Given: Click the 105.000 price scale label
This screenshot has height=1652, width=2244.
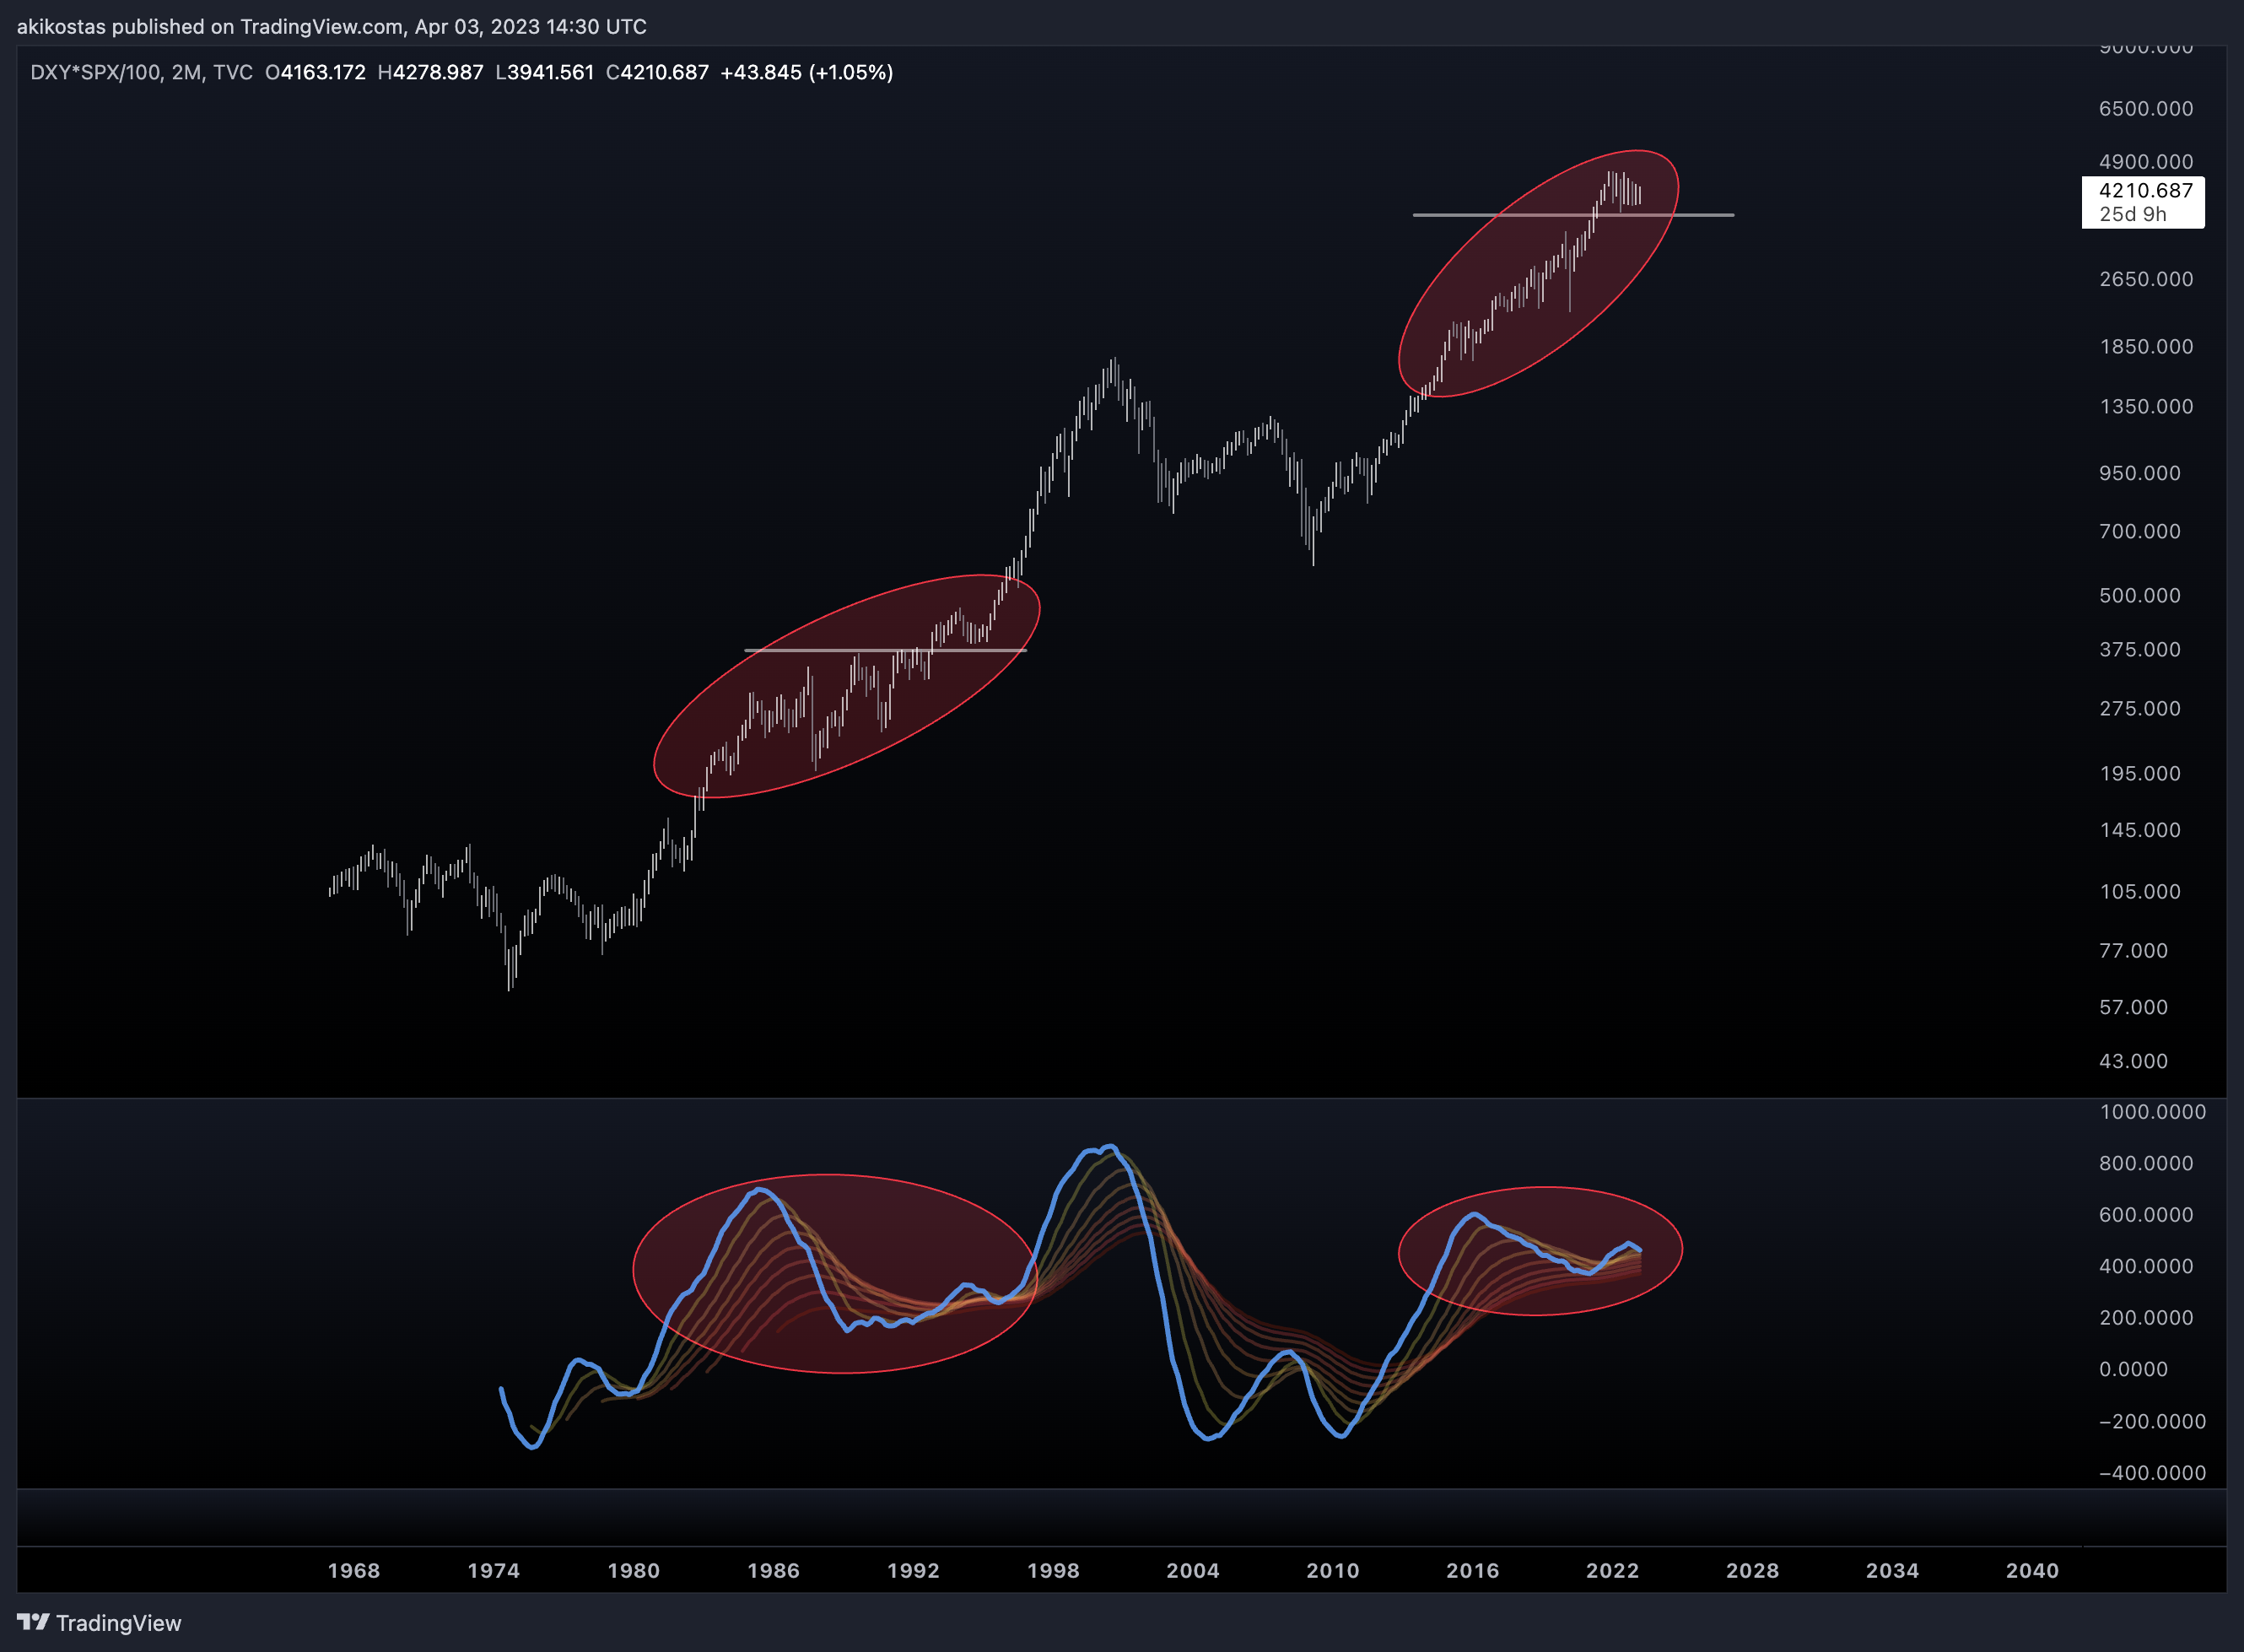Looking at the screenshot, I should click(x=2140, y=891).
